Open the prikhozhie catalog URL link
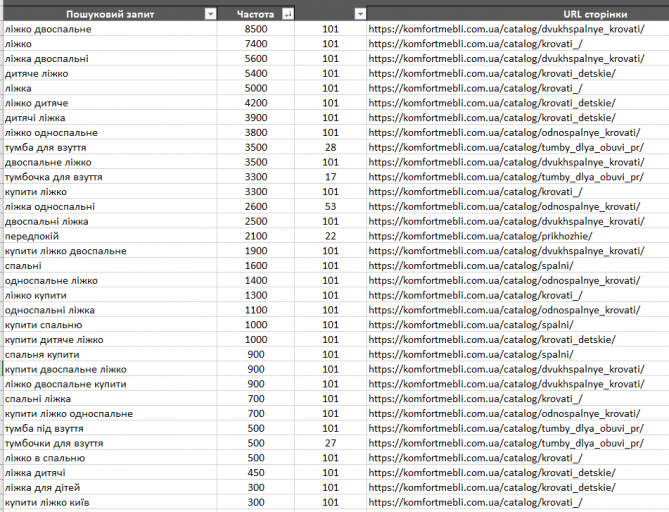 pos(480,236)
